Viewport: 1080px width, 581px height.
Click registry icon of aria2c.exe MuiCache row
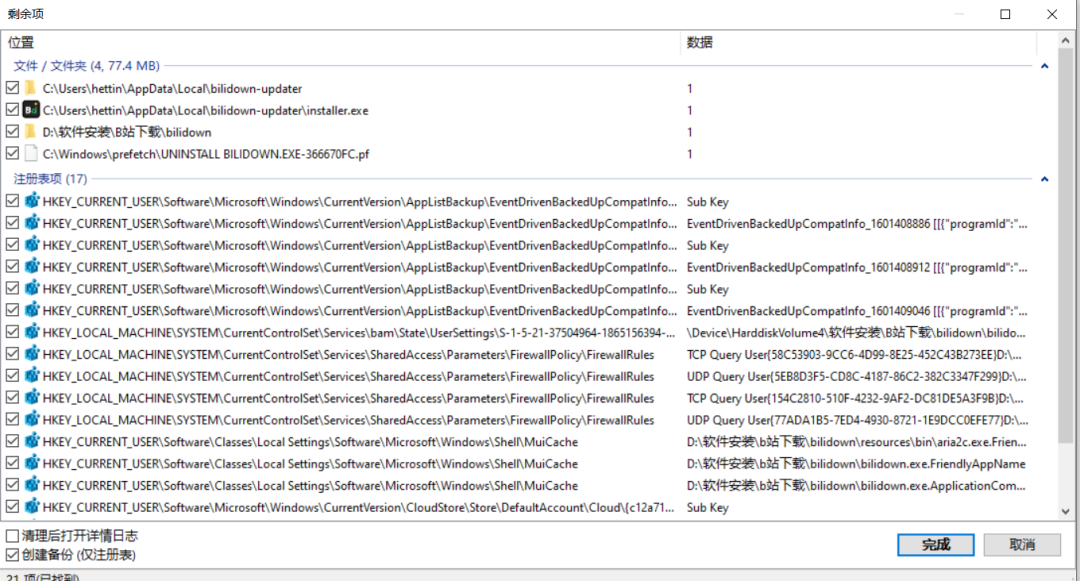pyautogui.click(x=32, y=441)
